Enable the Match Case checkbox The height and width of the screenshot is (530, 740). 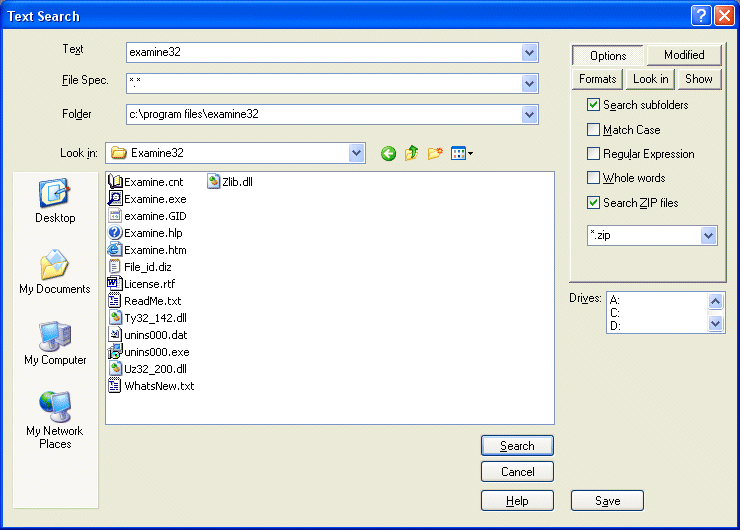coord(593,129)
